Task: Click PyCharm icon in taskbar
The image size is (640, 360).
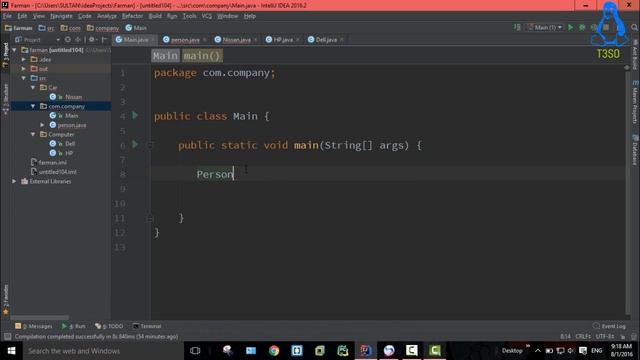Action: [x=343, y=351]
